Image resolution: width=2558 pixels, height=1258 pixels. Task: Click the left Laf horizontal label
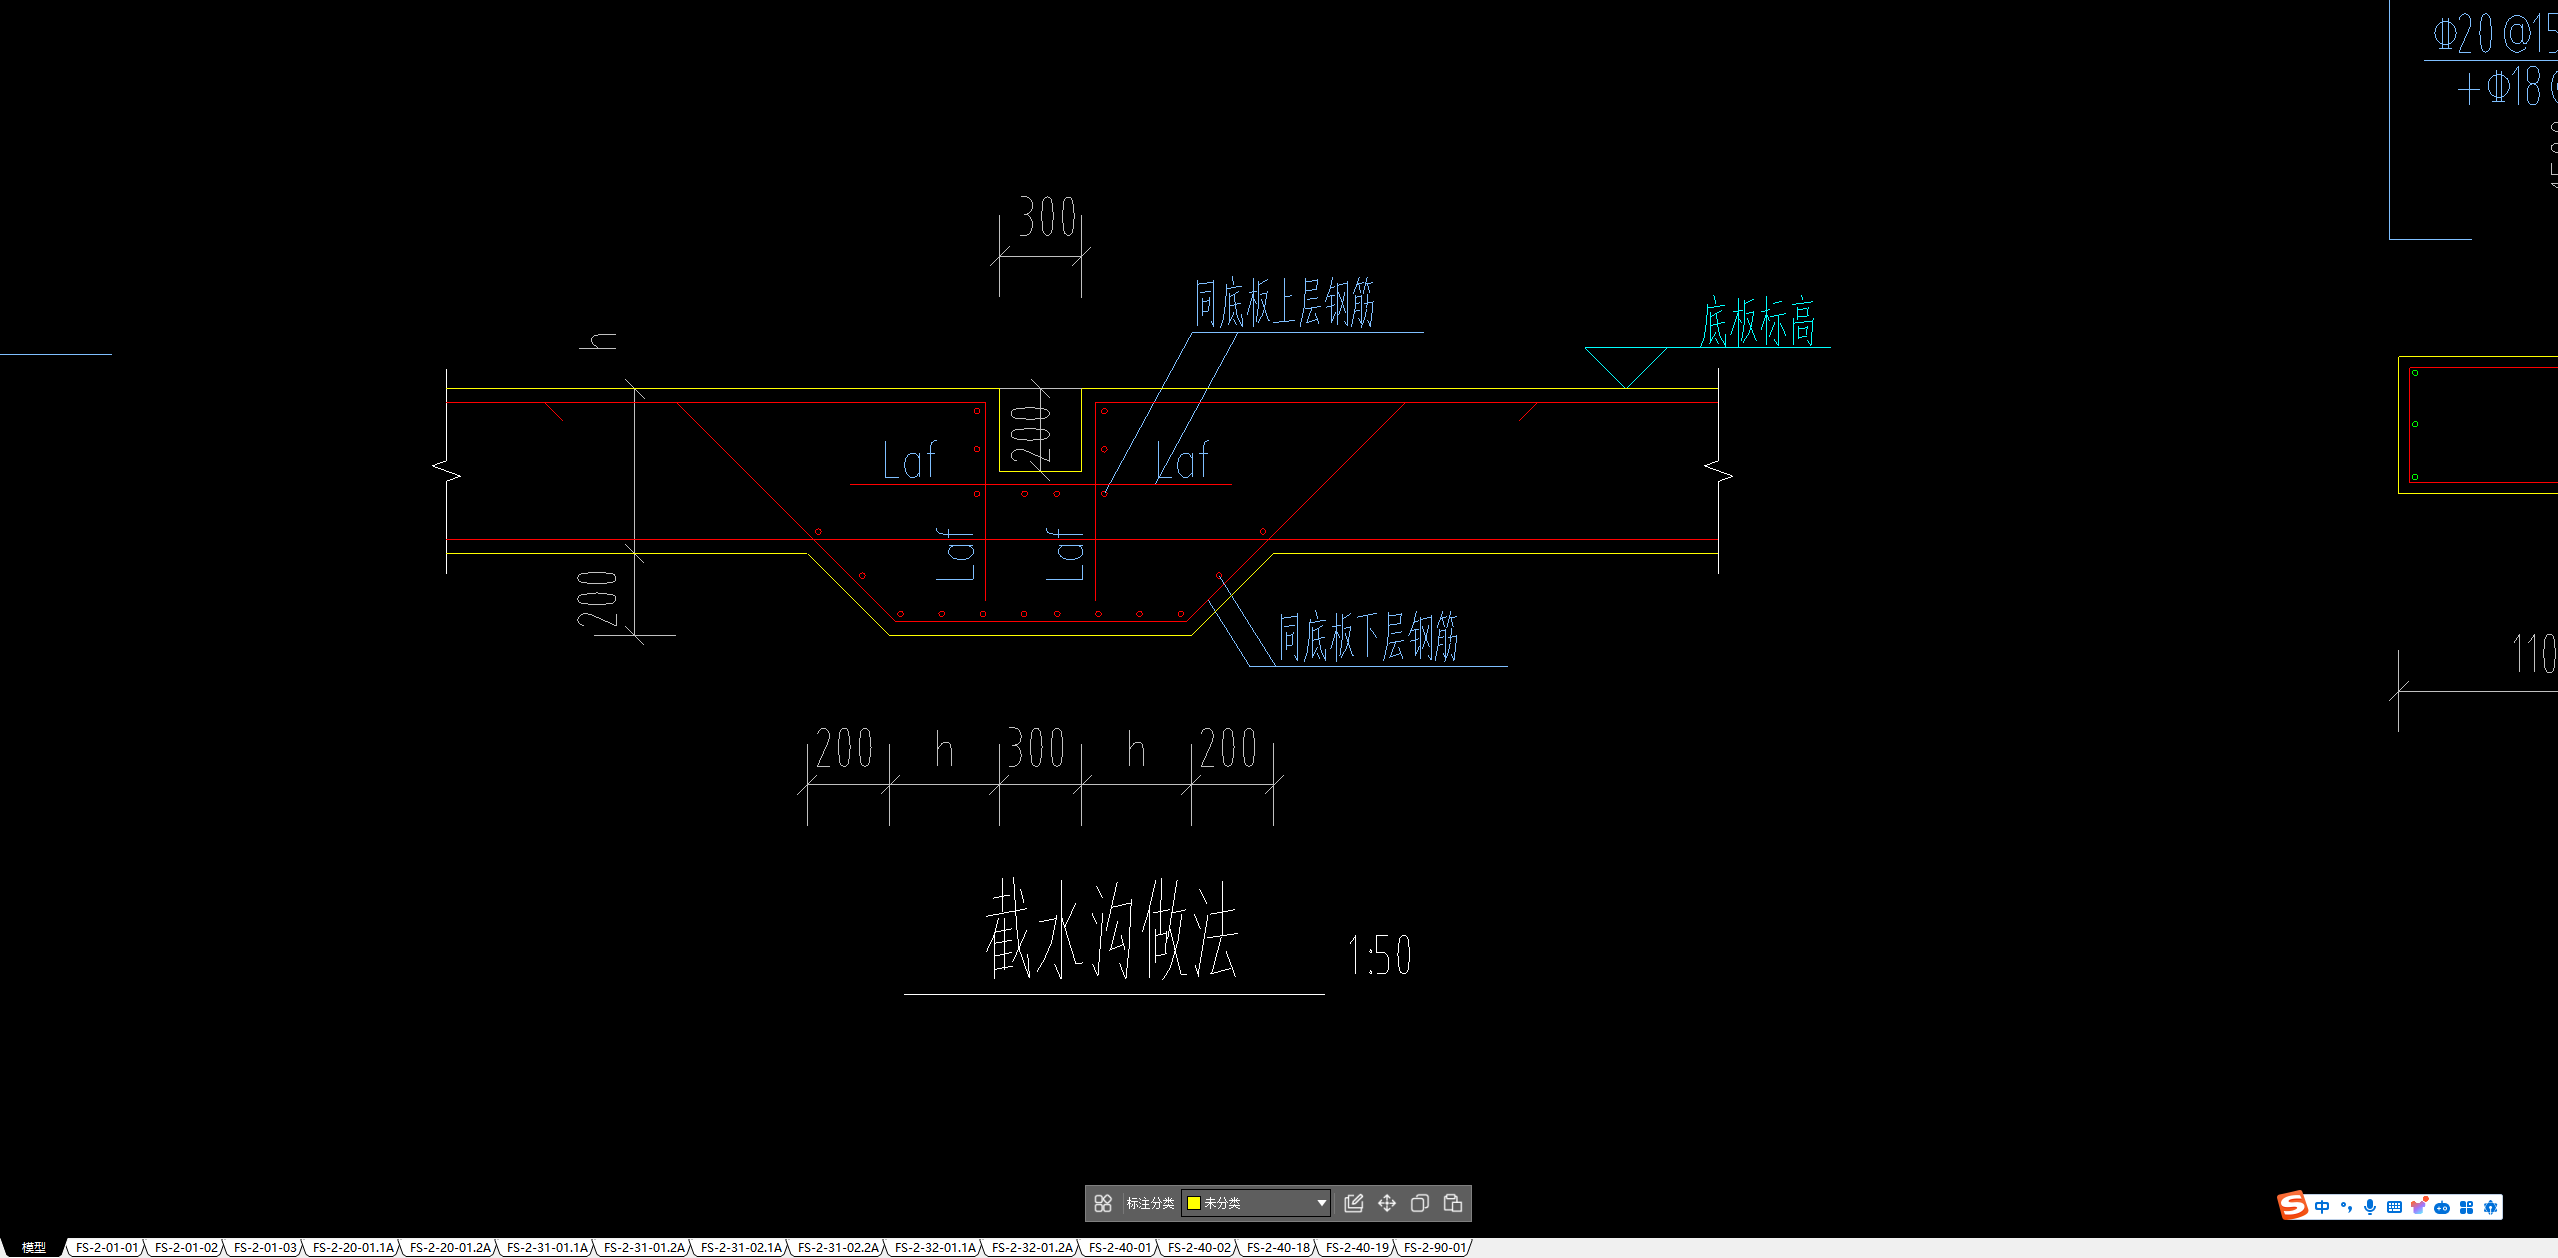(910, 461)
